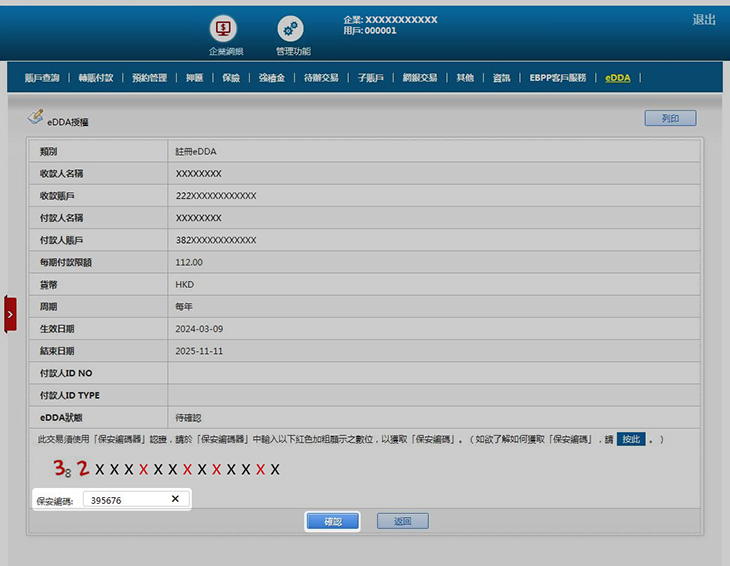This screenshot has width=730, height=566.
Task: Clear the 保安編碼 field with X
Action: coord(175,499)
